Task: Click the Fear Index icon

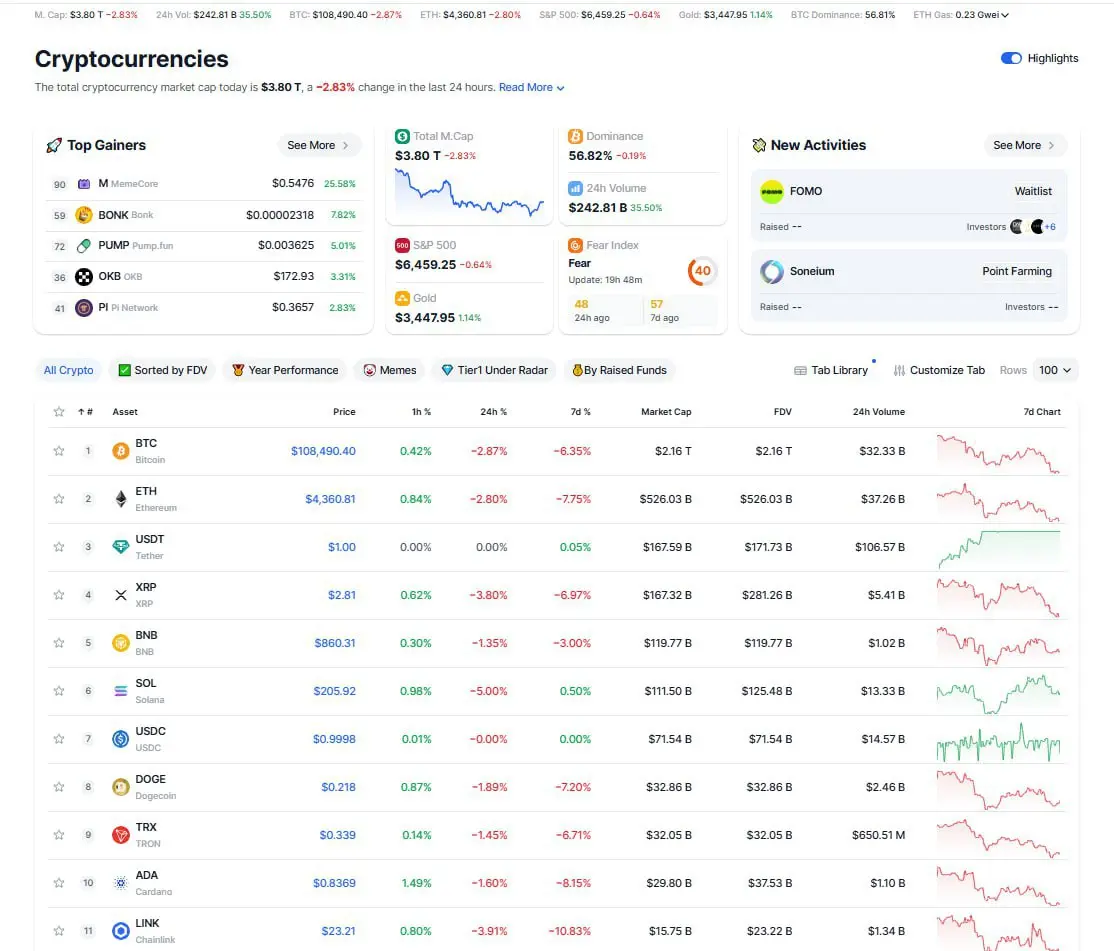Action: tap(575, 245)
